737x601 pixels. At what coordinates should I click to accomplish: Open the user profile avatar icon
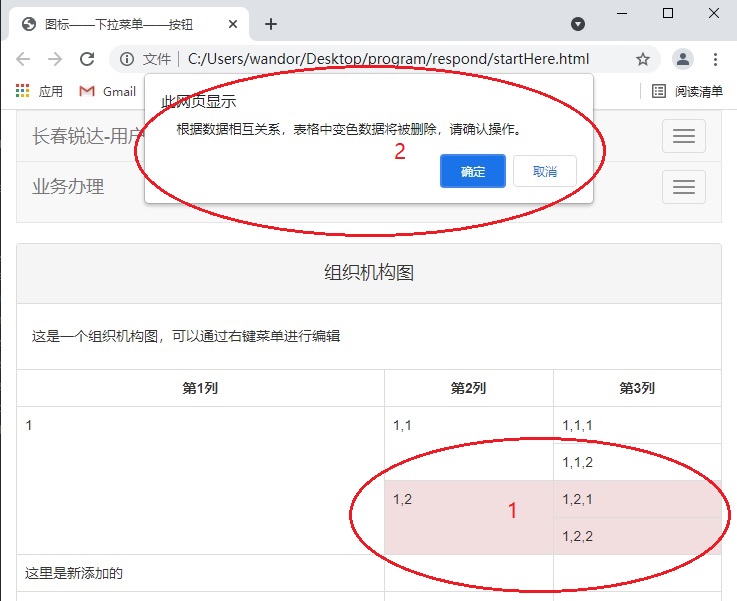pos(683,59)
